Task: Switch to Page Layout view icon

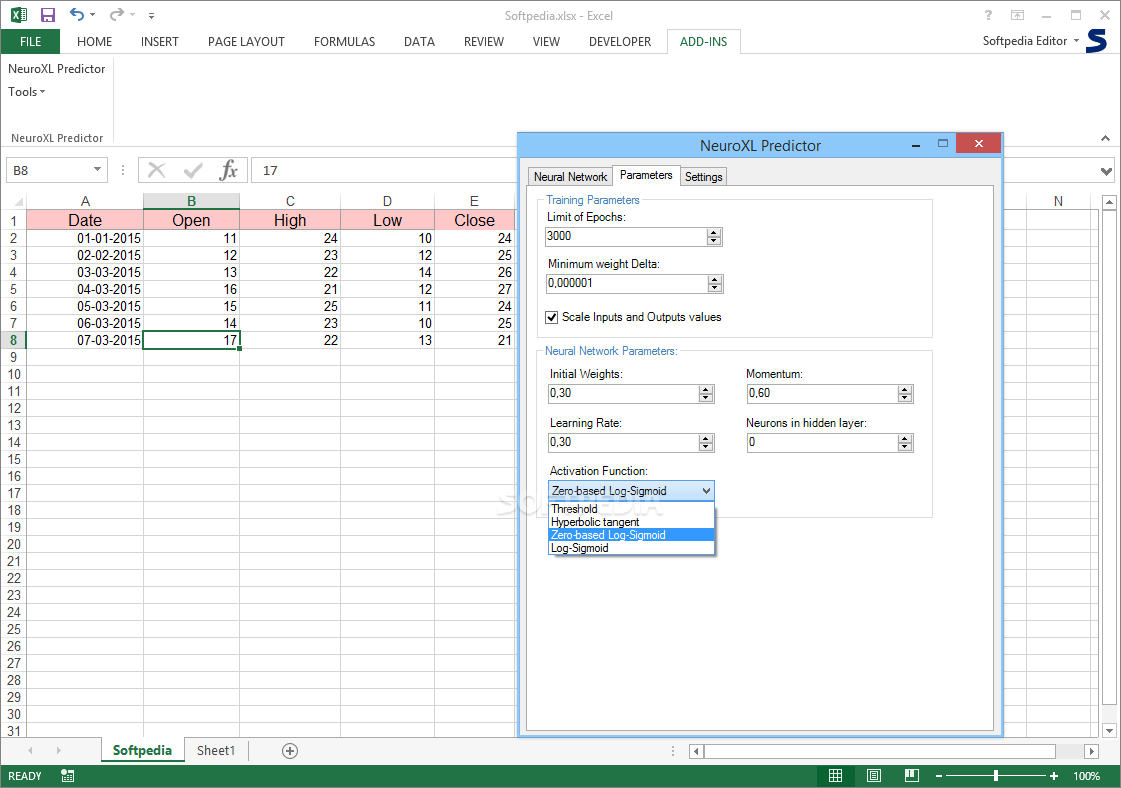Action: tap(874, 776)
